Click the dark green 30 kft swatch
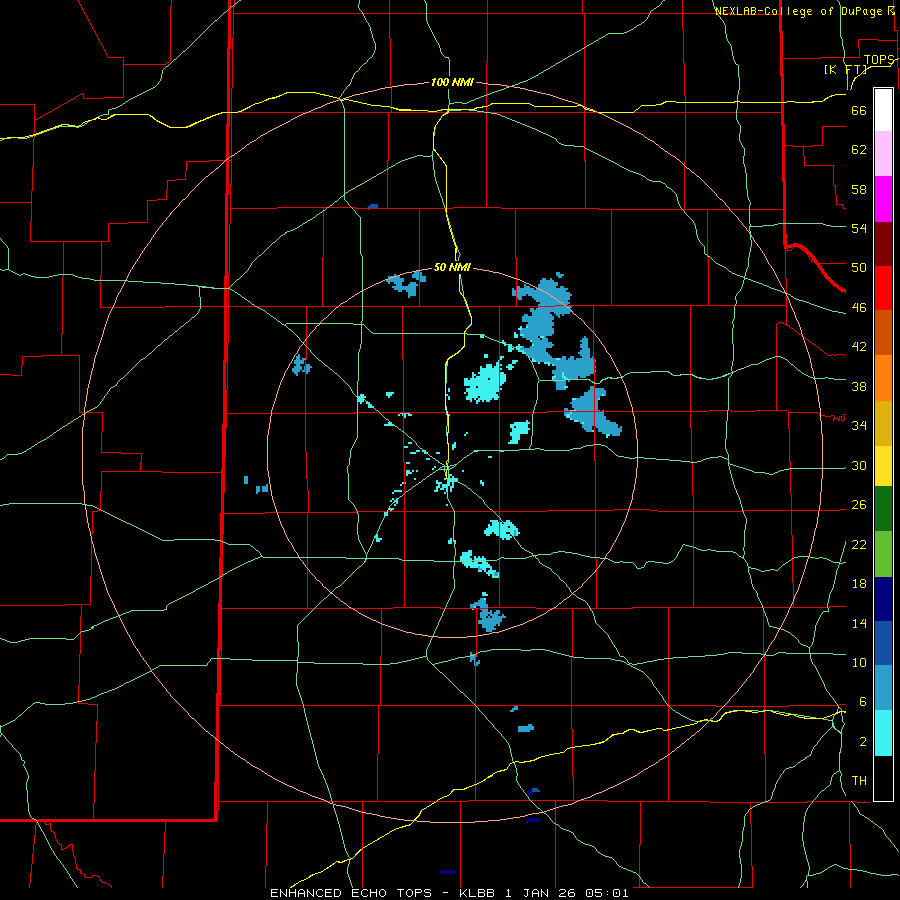The height and width of the screenshot is (900, 900). click(x=883, y=509)
